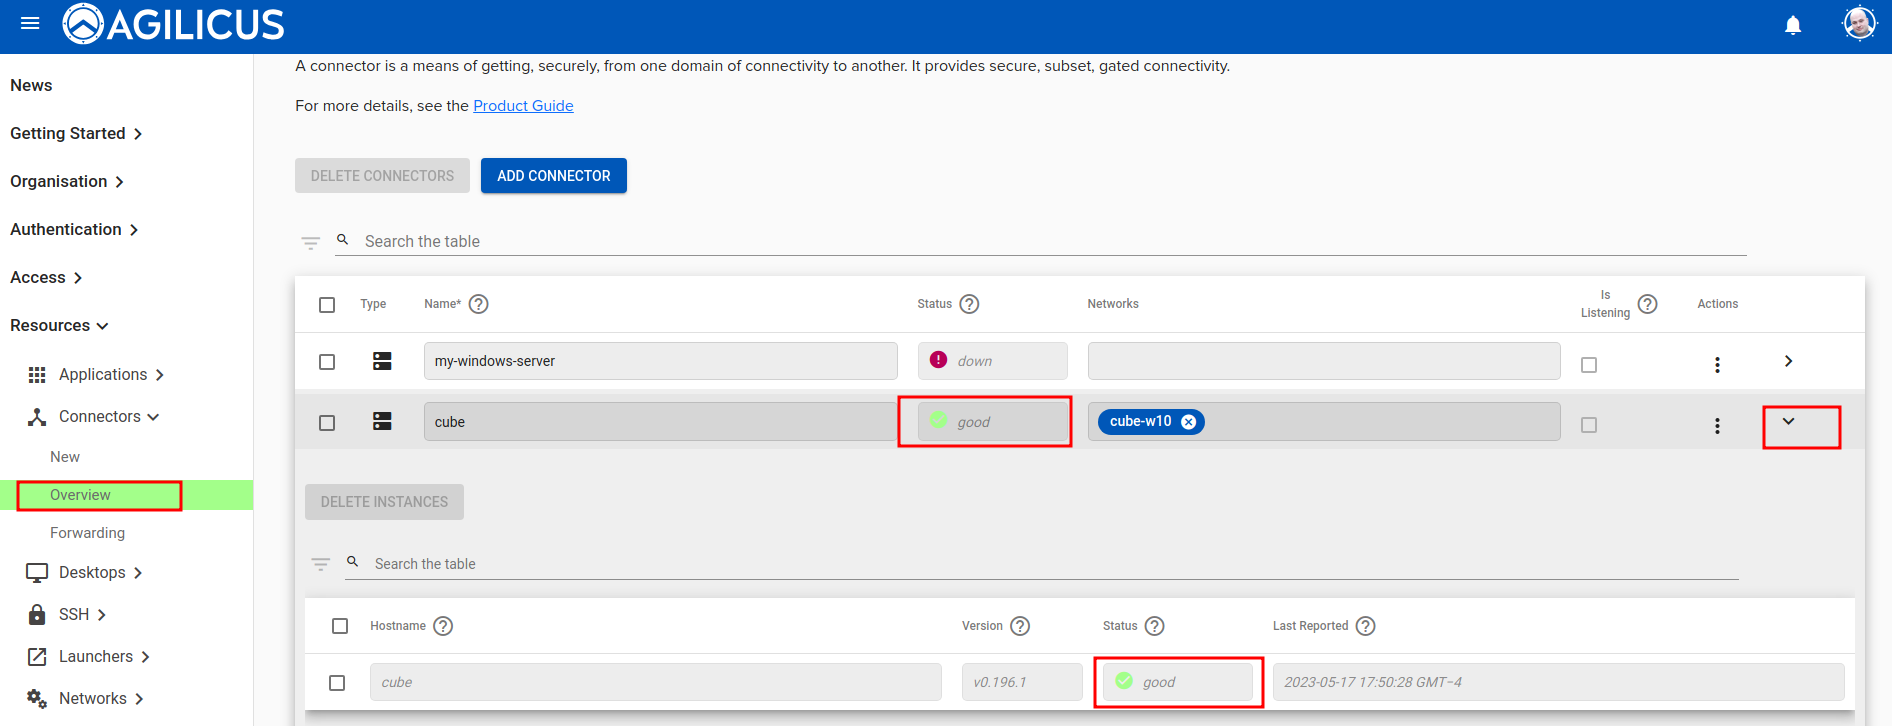Click the help icon beside Is Listening
This screenshot has height=726, width=1892.
coord(1647,304)
